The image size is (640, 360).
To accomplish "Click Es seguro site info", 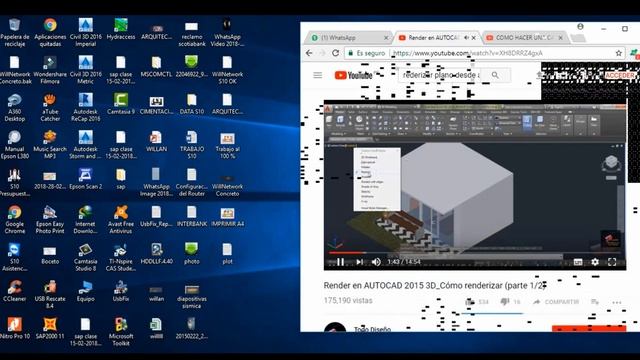I will pos(366,53).
